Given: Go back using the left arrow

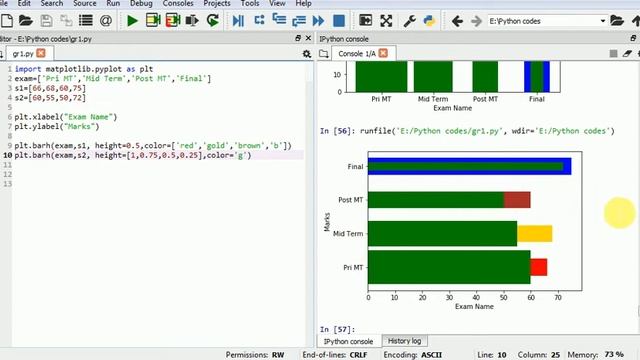Looking at the screenshot, I should (457, 21).
